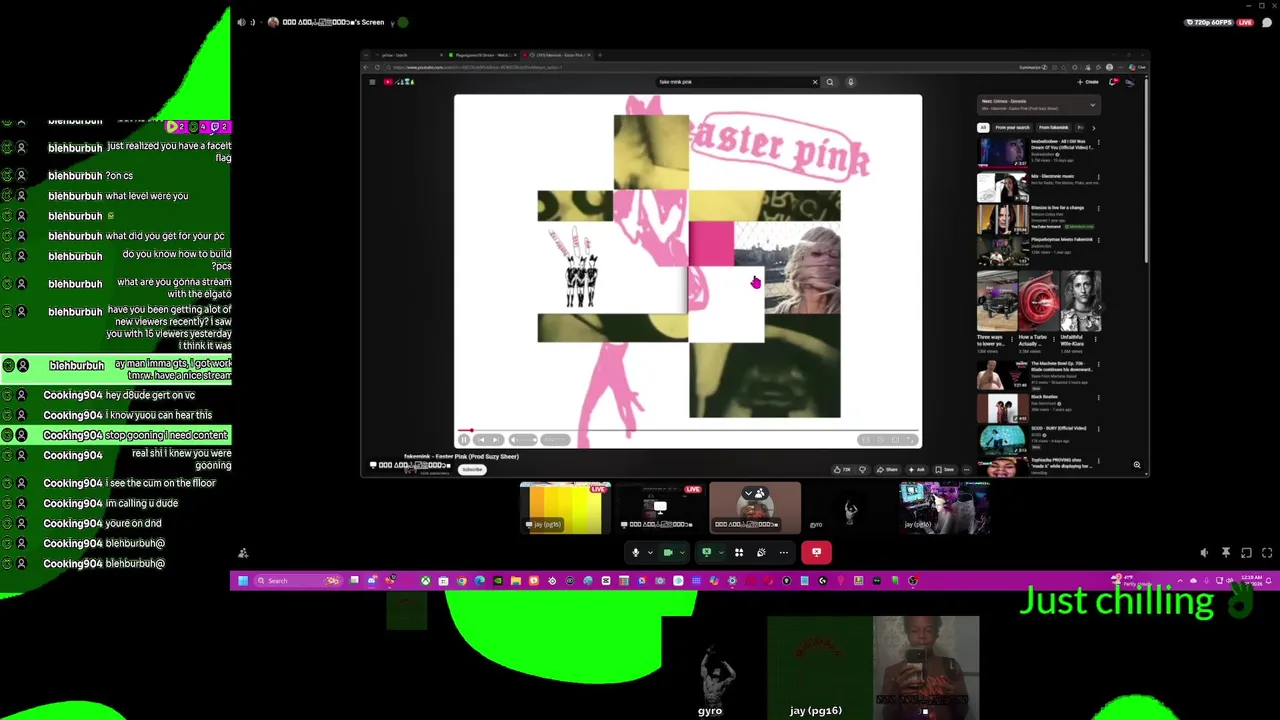1280x720 pixels.
Task: Click the YouTube Create button
Action: tap(1088, 82)
